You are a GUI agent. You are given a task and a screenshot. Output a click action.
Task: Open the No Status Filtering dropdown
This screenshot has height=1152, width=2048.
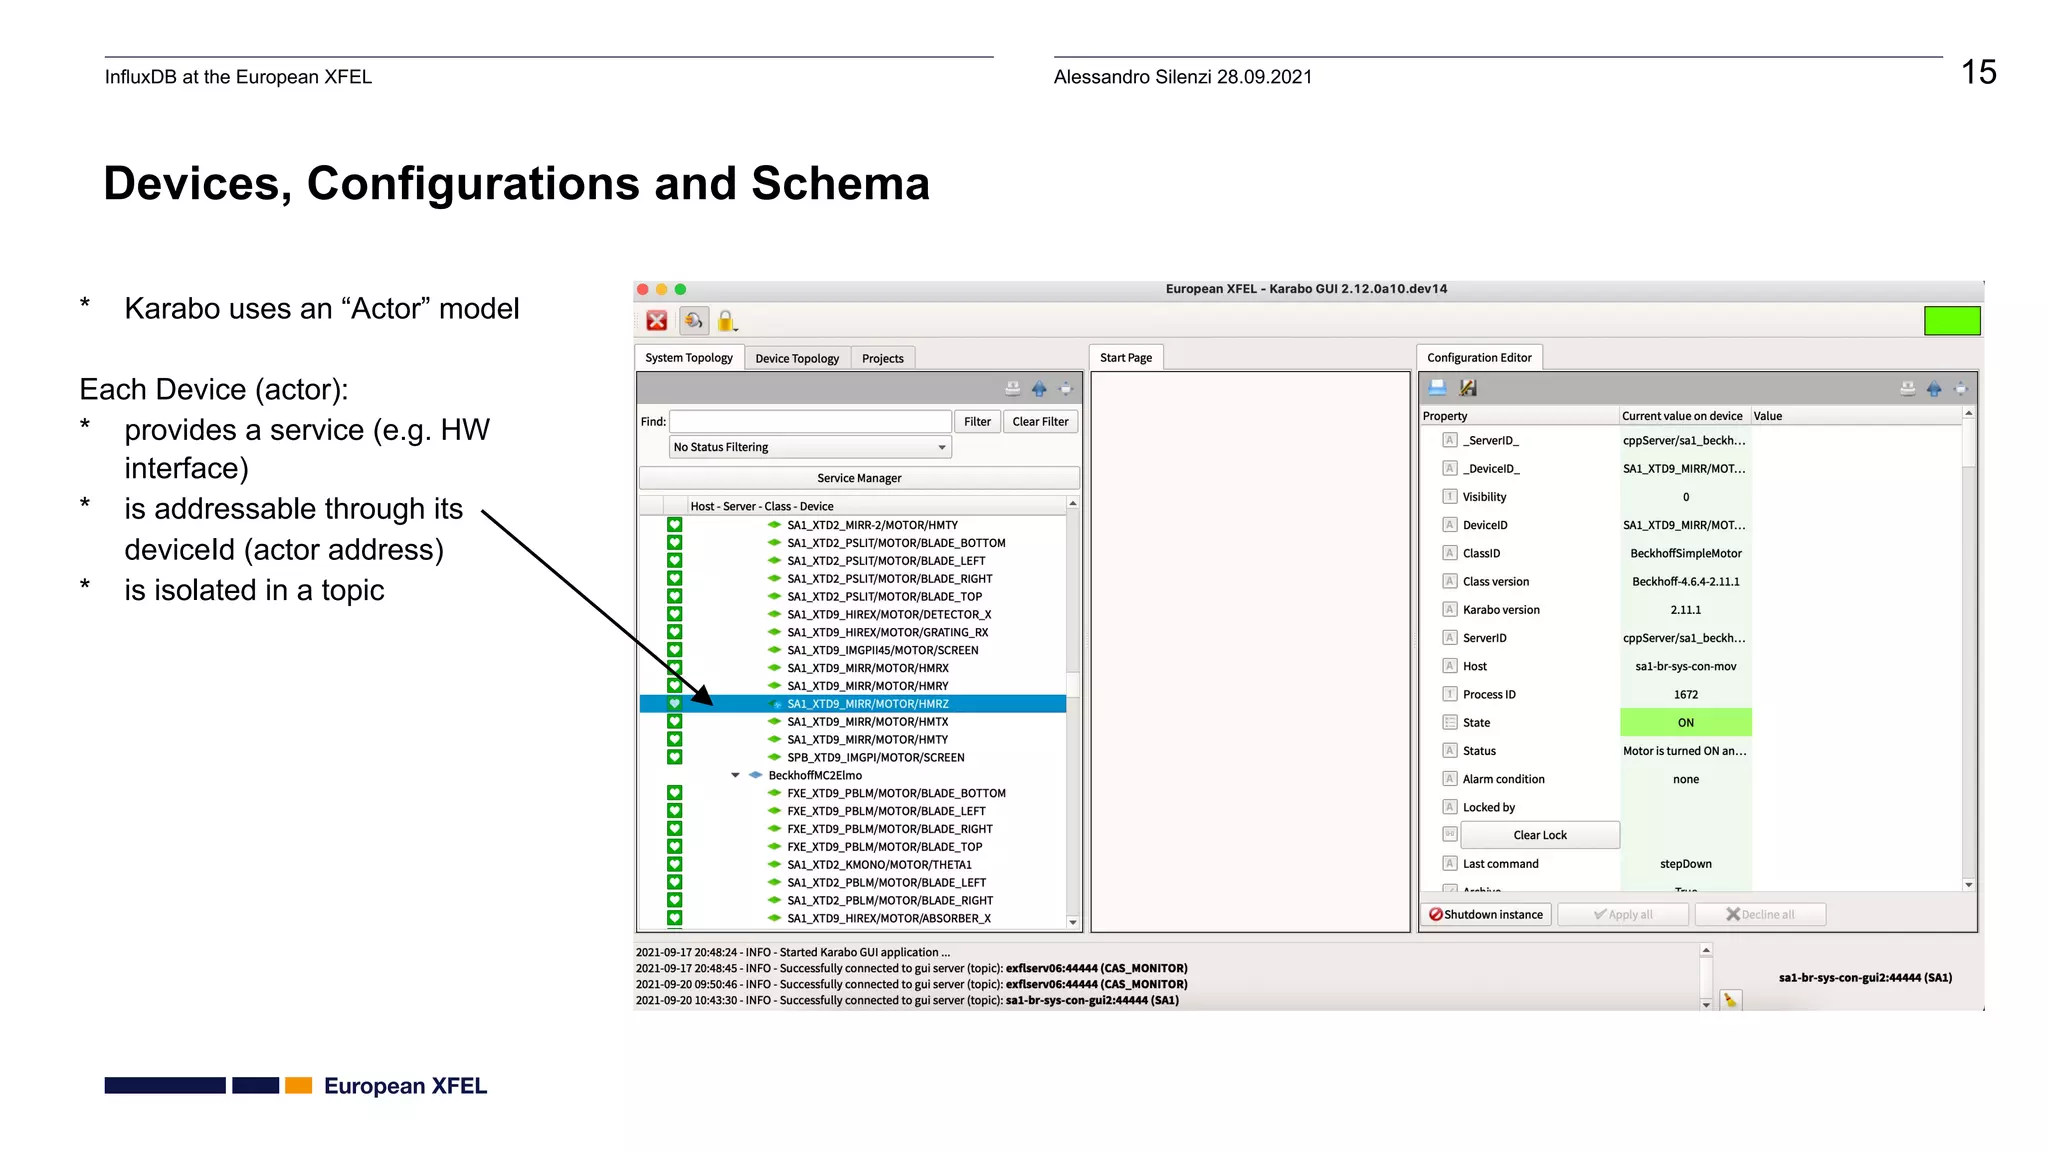tap(810, 447)
